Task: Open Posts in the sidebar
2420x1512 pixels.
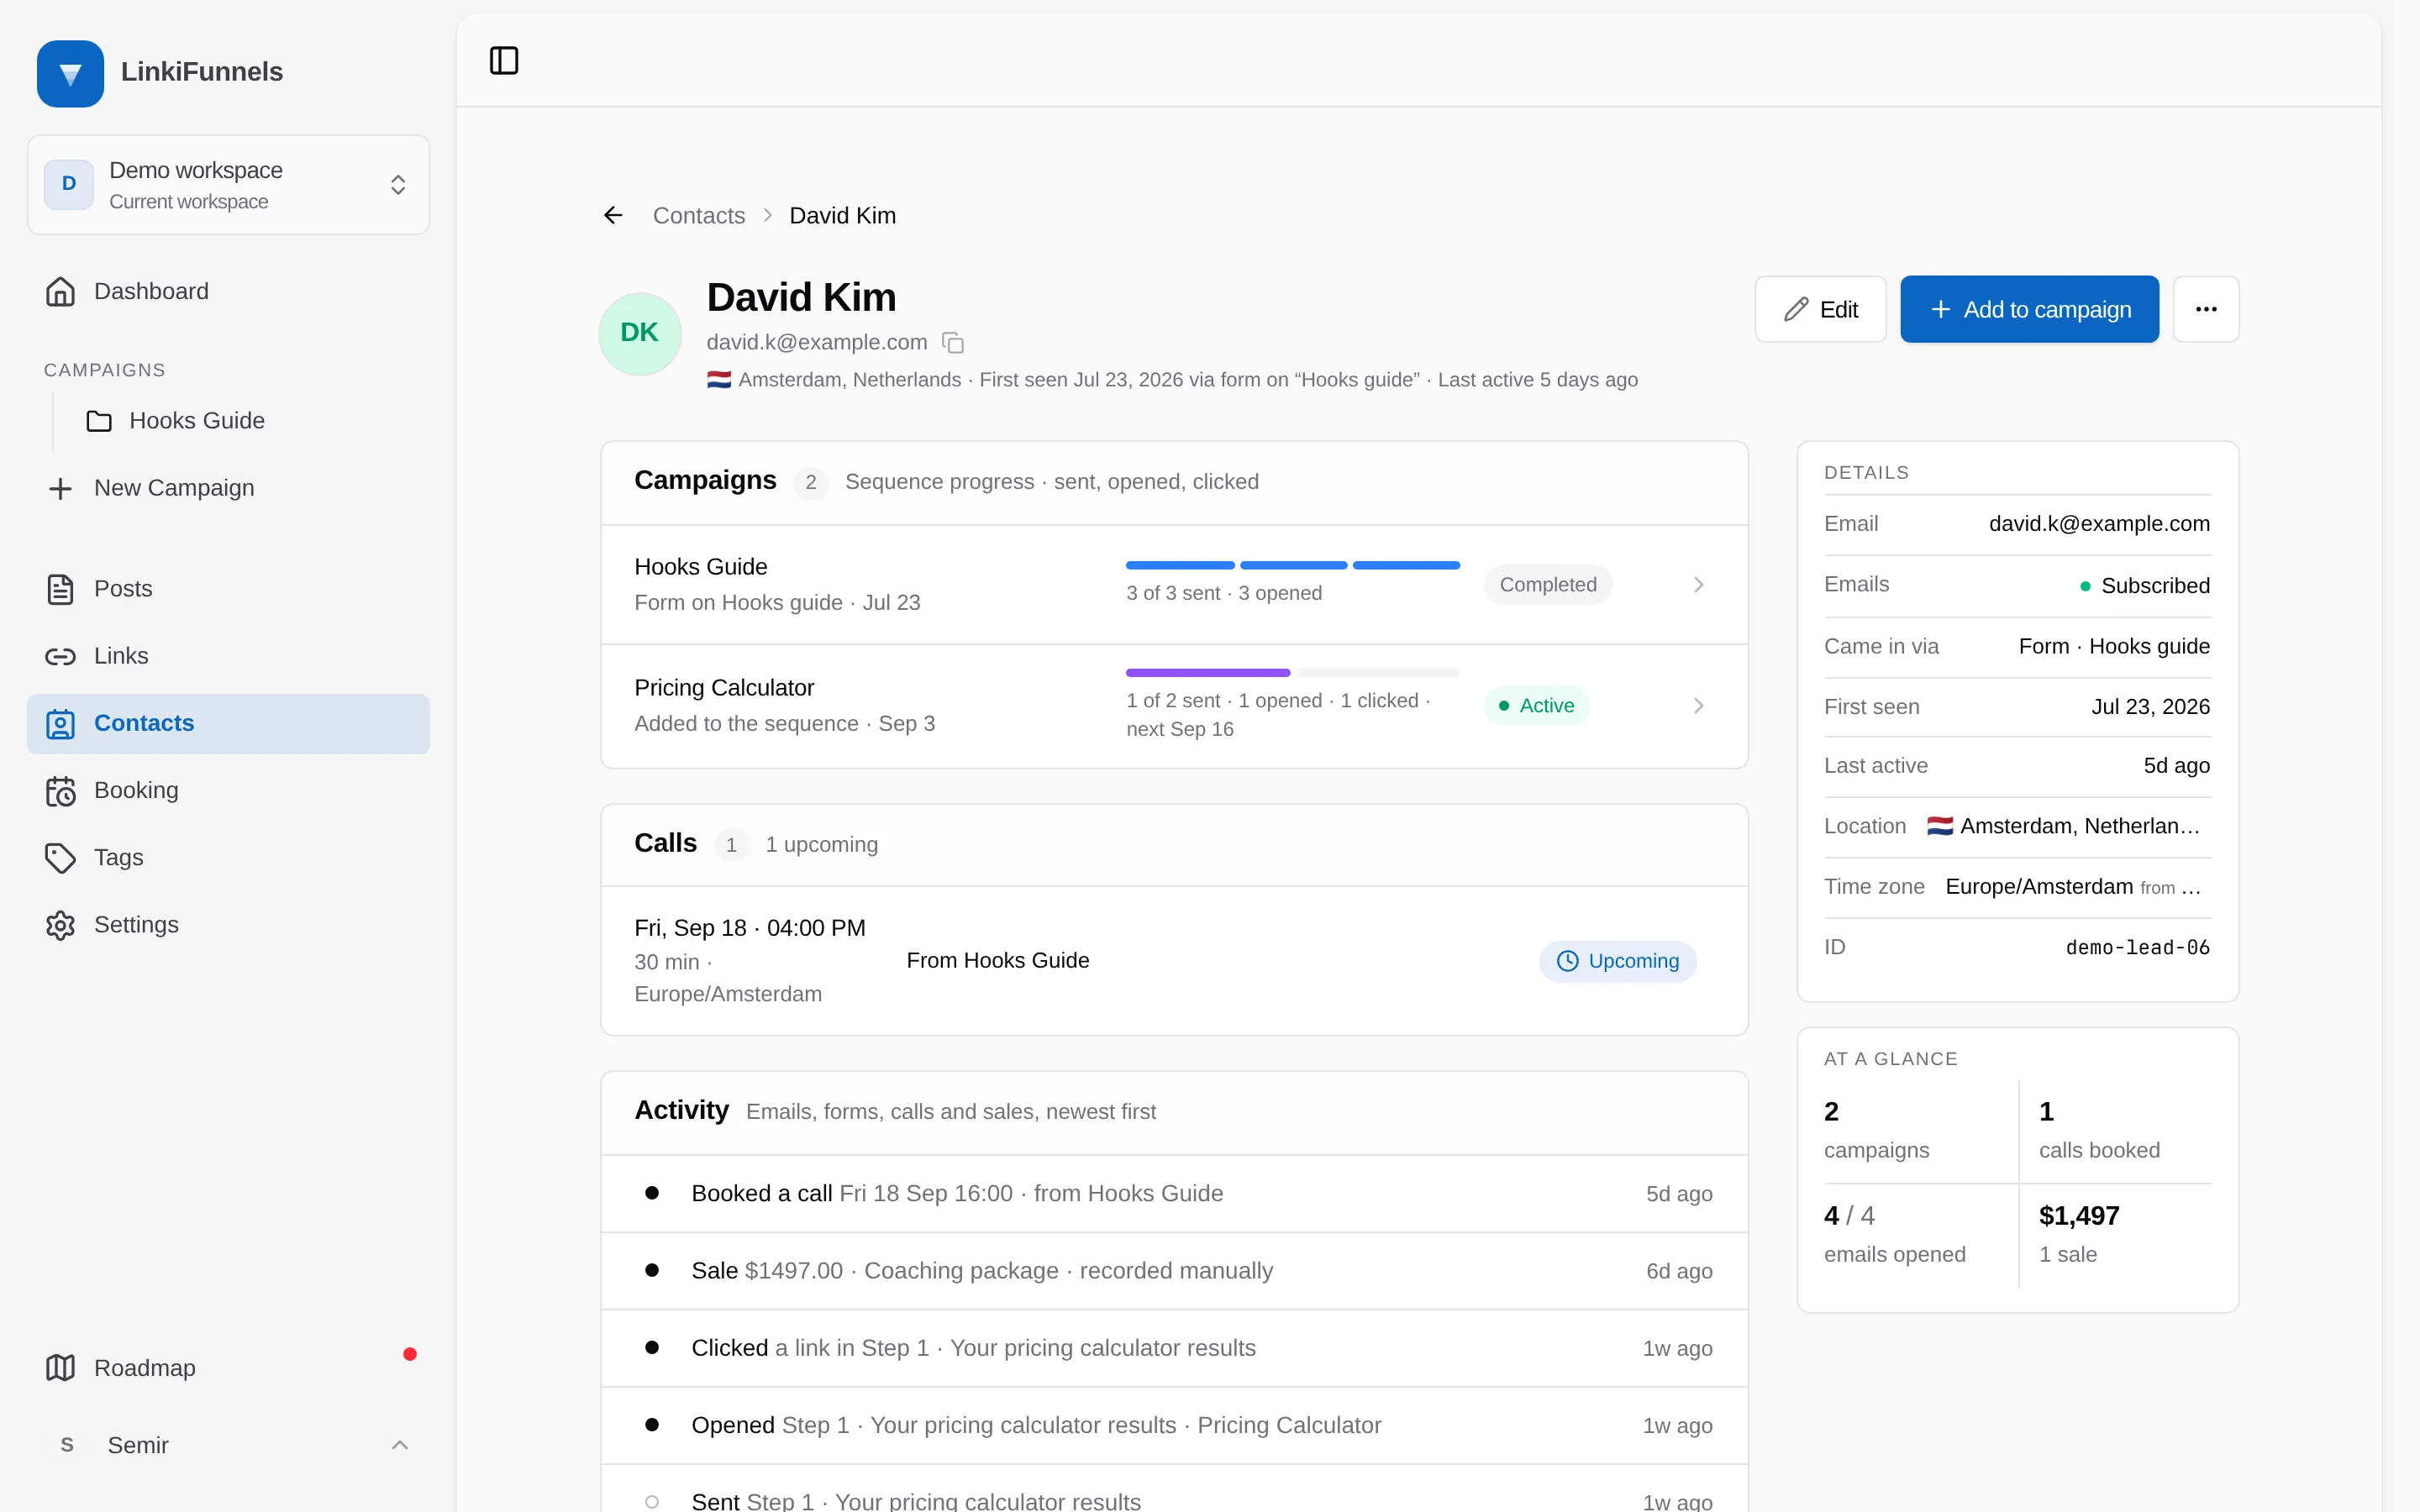Action: coord(228,589)
